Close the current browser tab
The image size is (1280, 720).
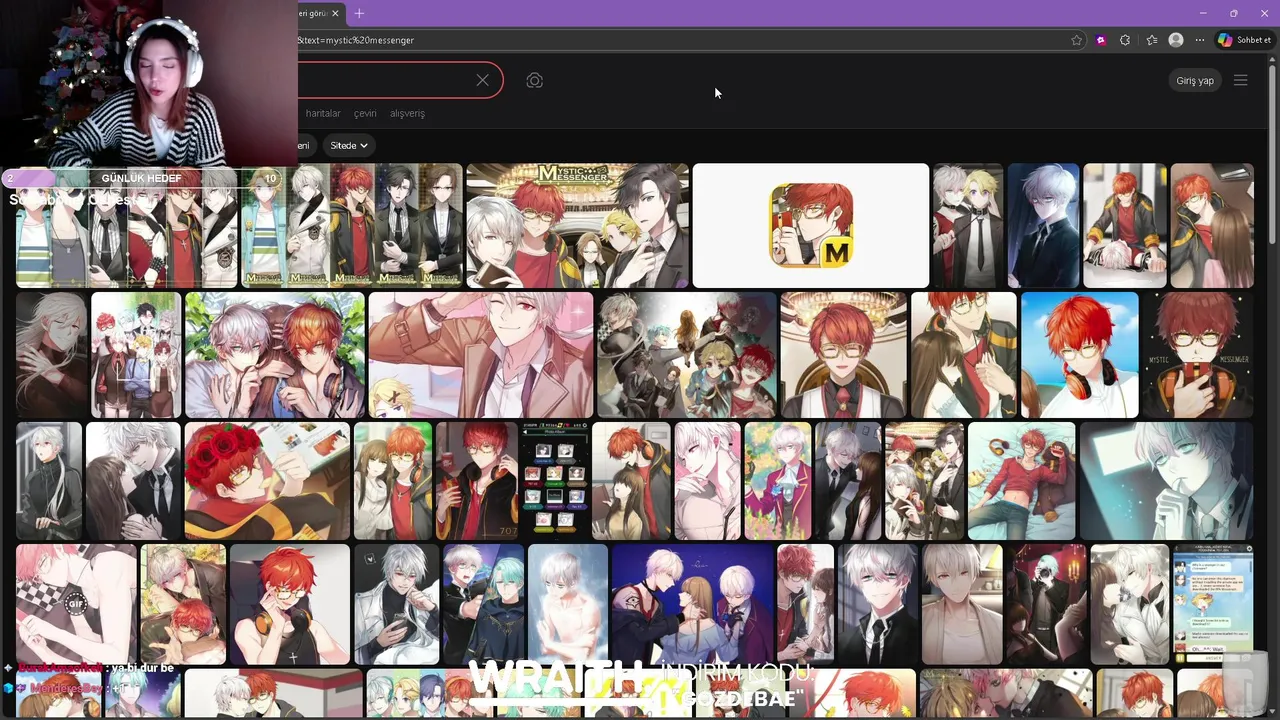[x=336, y=13]
